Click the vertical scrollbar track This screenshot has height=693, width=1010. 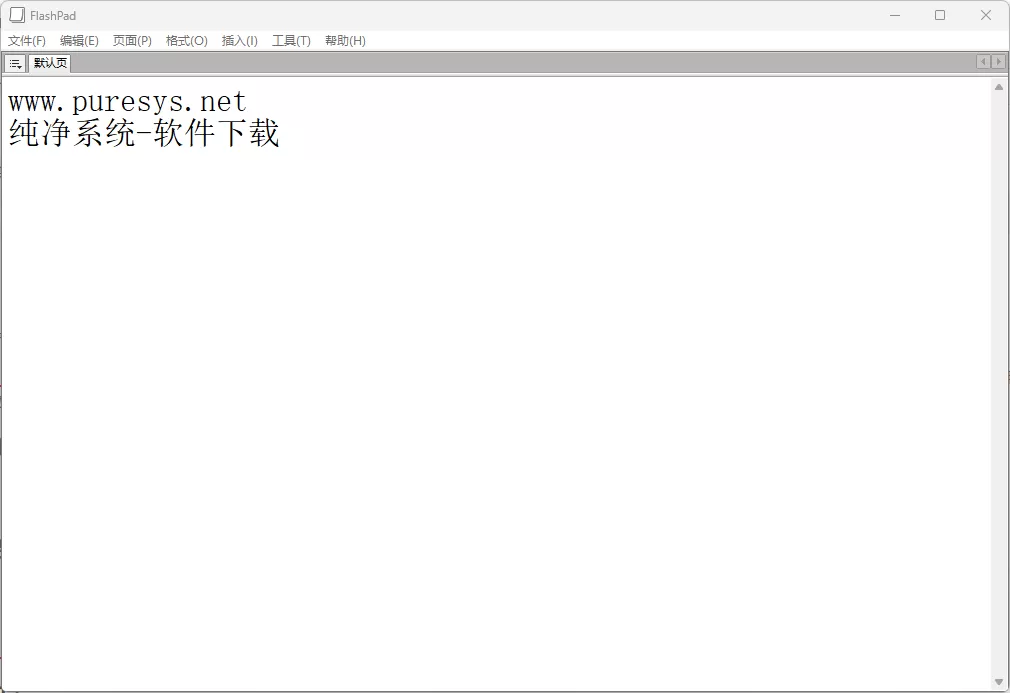click(1000, 400)
